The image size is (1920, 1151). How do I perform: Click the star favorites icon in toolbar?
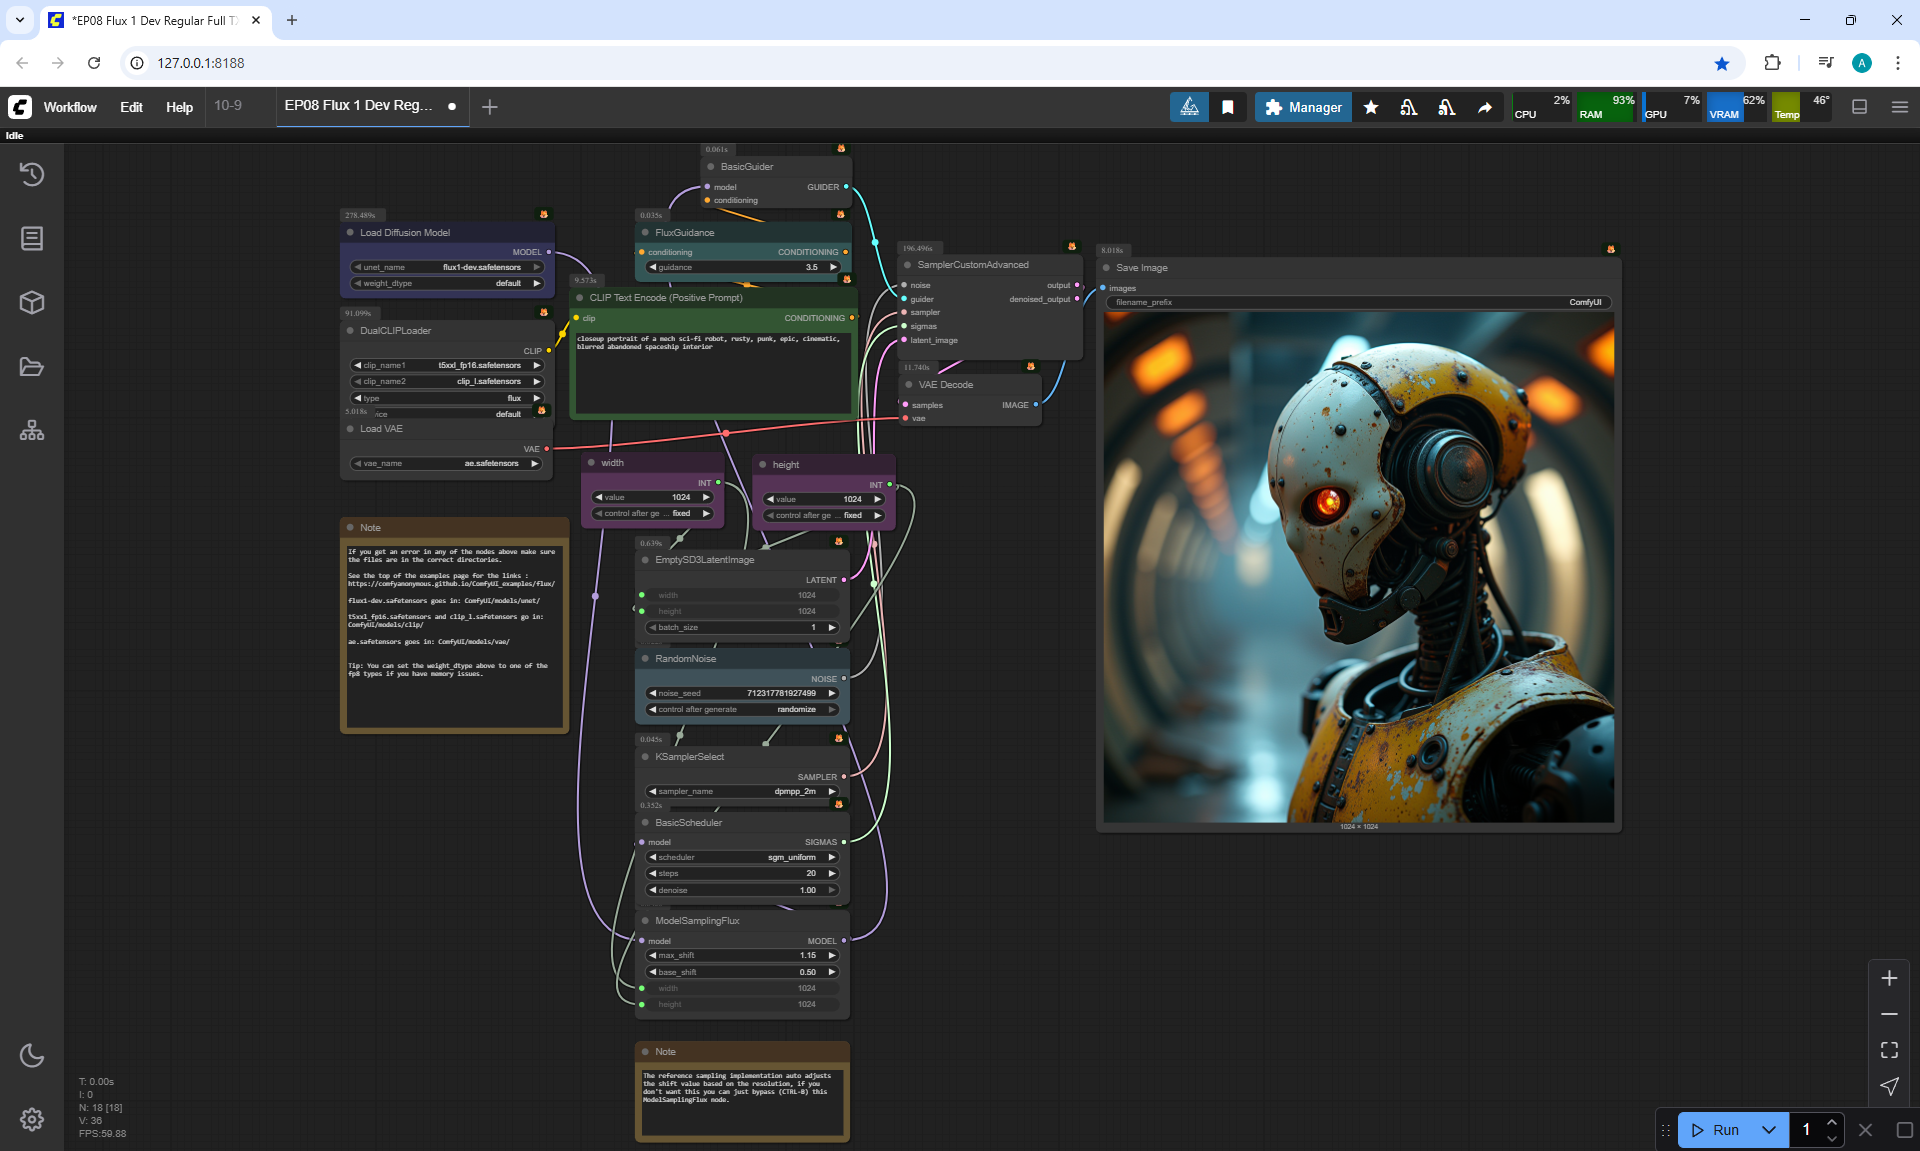[x=1371, y=107]
